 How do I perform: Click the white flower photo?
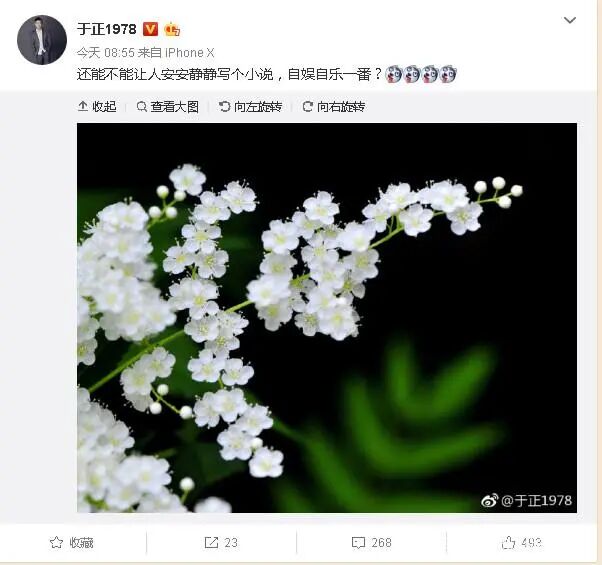pos(327,318)
